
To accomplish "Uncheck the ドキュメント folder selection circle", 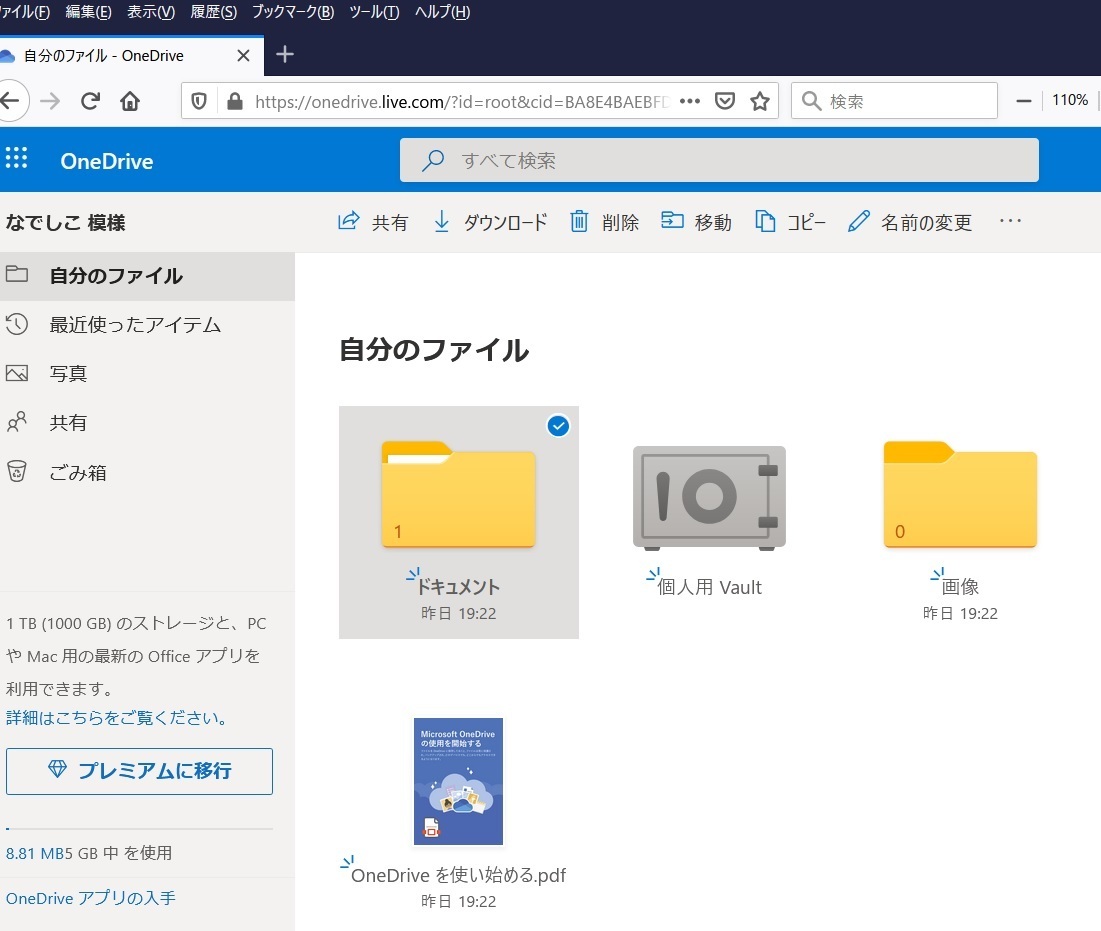I will (558, 427).
